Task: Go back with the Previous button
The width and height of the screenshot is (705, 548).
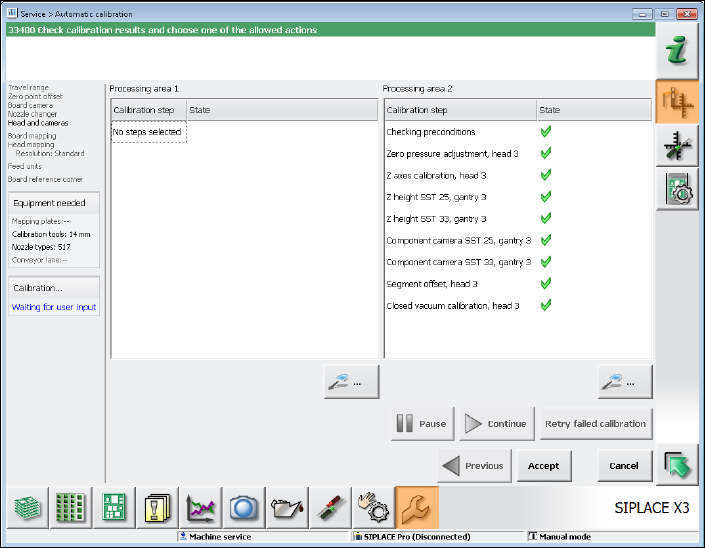Action: 474,466
